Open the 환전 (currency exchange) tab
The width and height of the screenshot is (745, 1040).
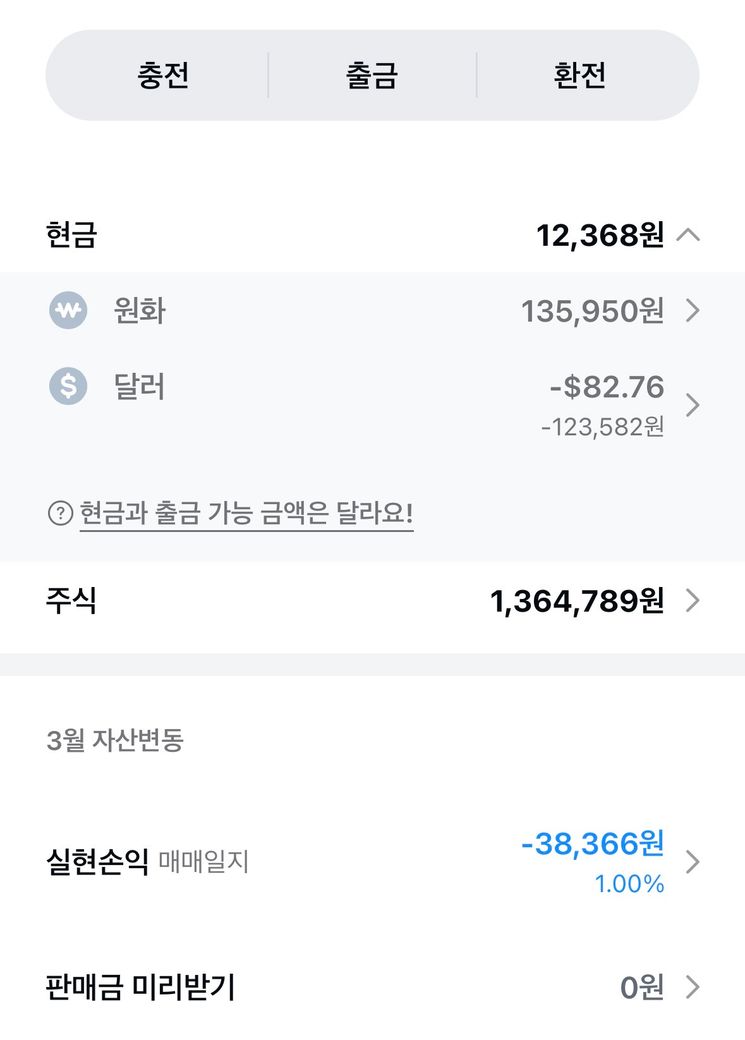[x=580, y=76]
